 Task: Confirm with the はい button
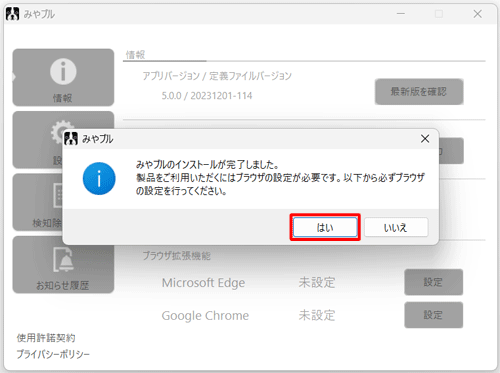pos(325,227)
